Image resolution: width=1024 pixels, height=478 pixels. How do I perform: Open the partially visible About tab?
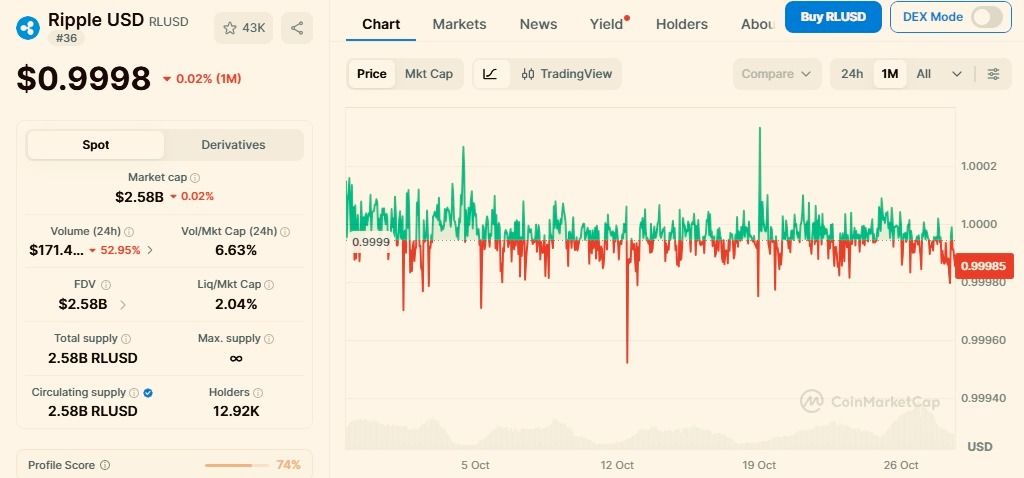[x=758, y=24]
